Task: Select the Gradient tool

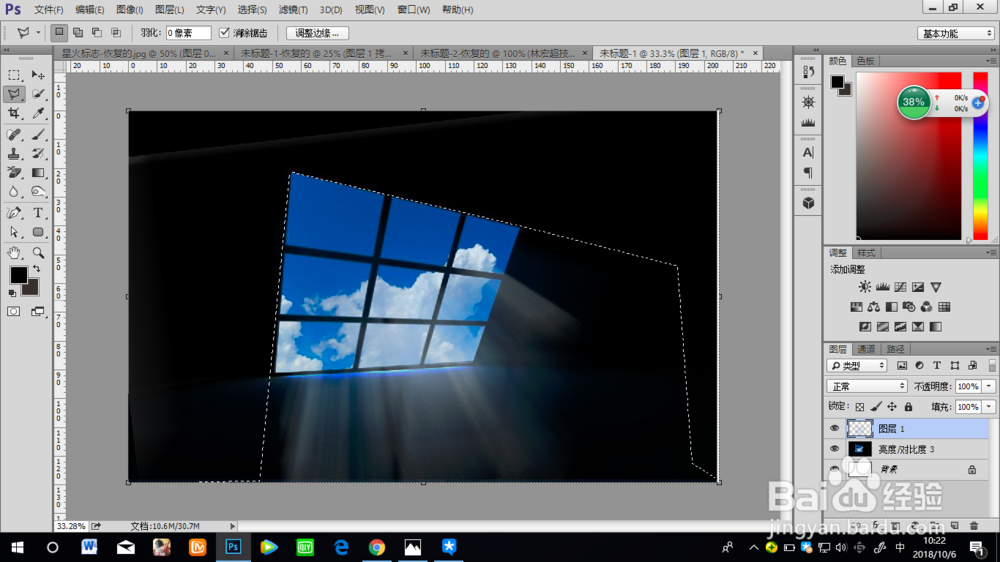Action: [x=38, y=173]
